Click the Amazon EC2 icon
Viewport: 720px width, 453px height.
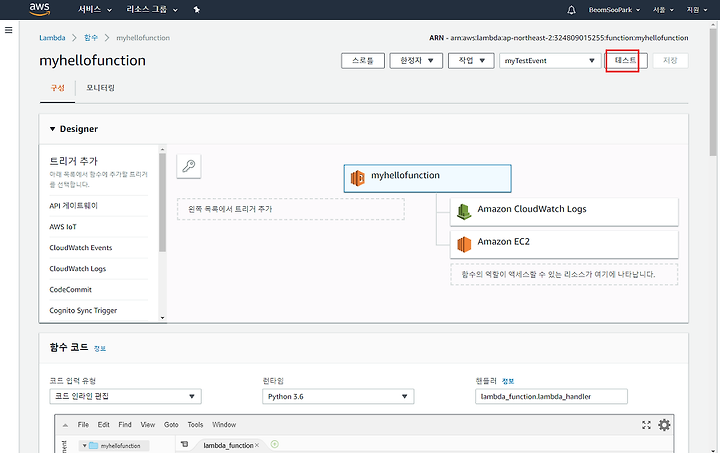click(x=464, y=244)
